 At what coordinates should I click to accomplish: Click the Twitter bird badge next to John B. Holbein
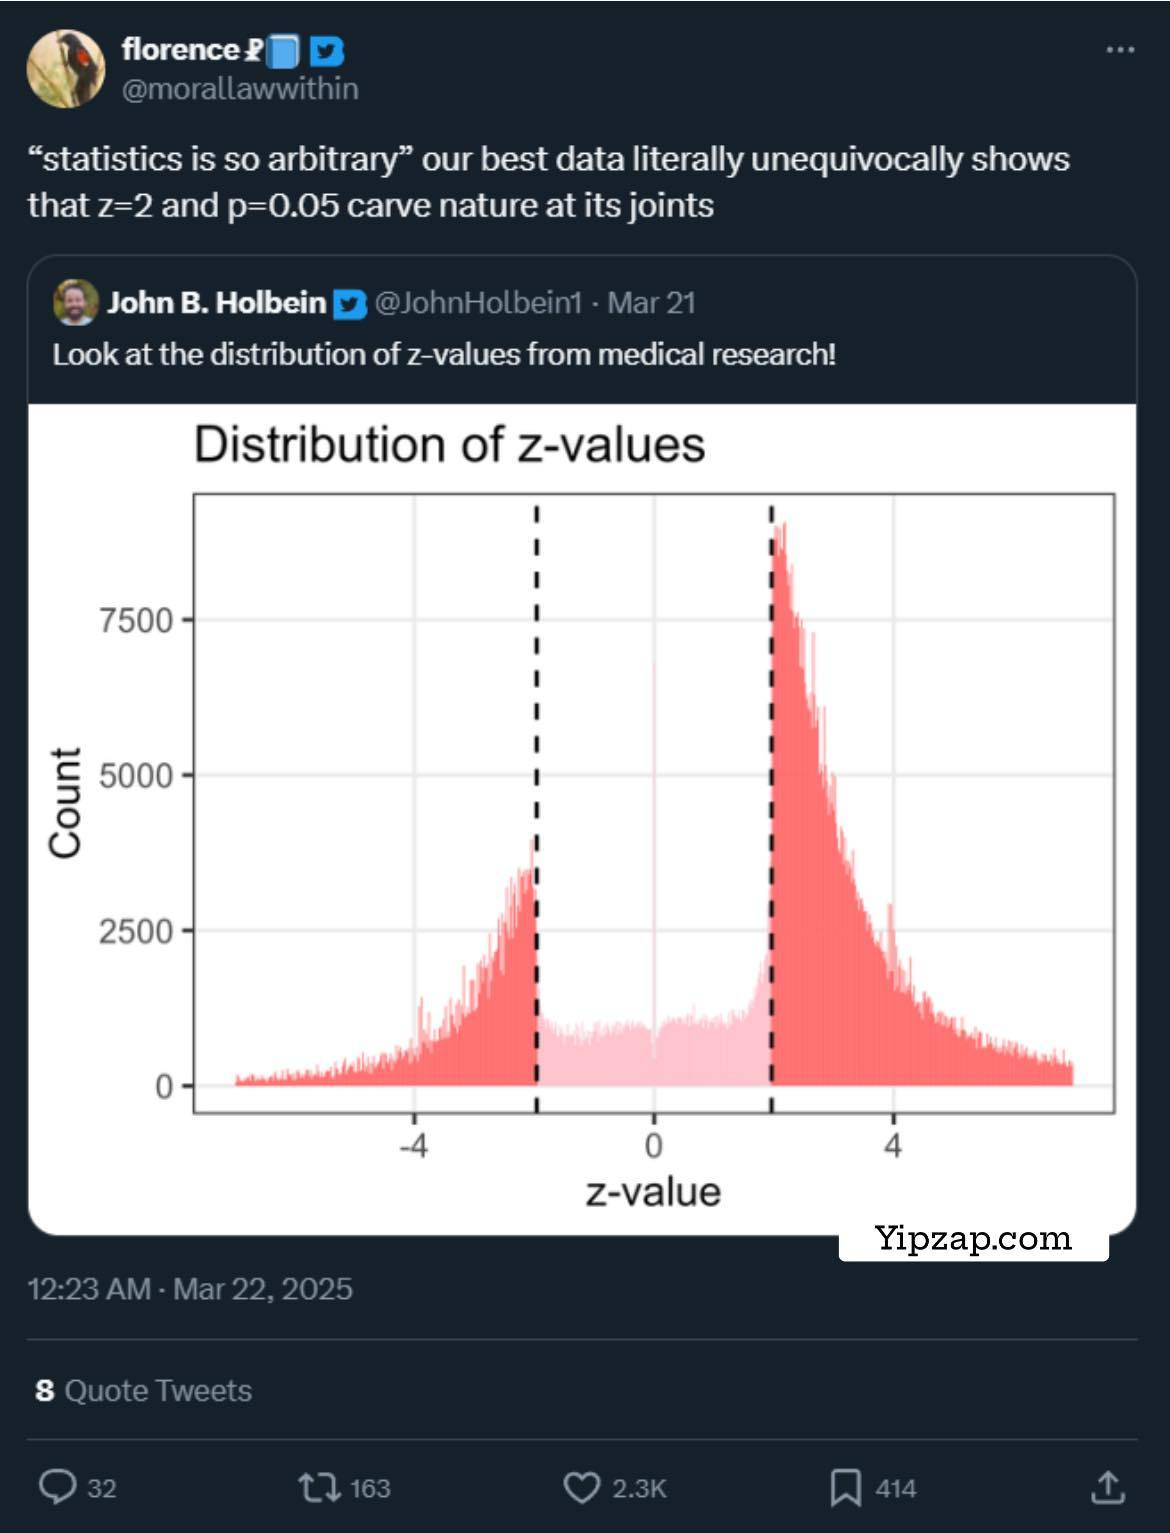(x=352, y=303)
